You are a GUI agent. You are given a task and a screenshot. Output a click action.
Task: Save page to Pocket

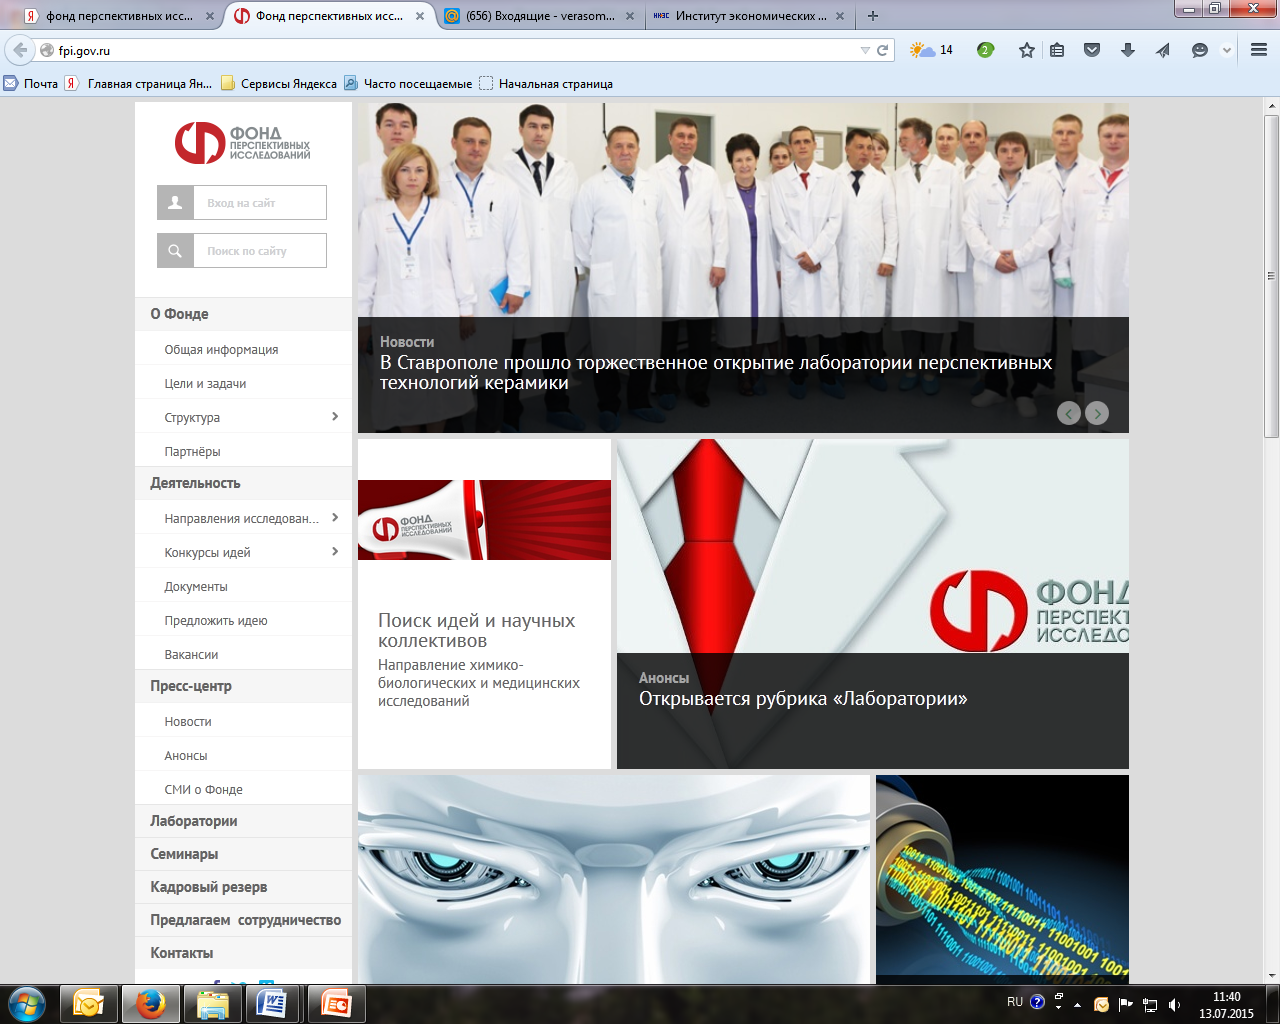(1092, 50)
